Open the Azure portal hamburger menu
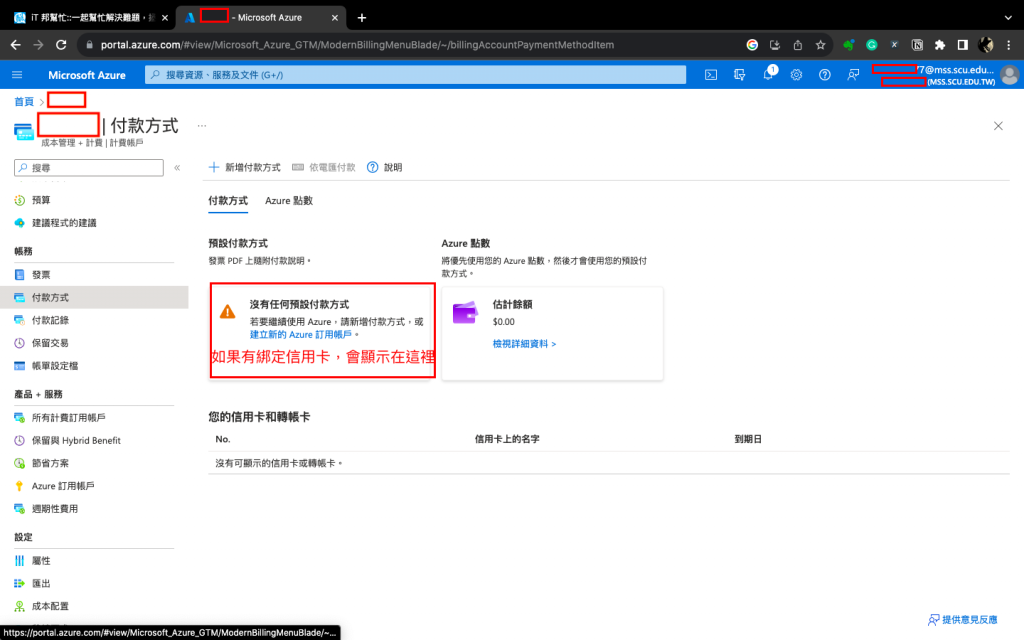1024x640 pixels. [17, 75]
